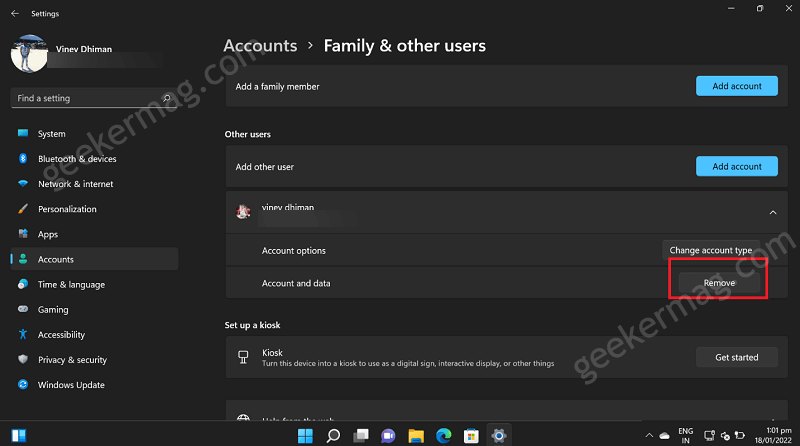The height and width of the screenshot is (446, 800).
Task: Focus the Find a setting search box
Action: coord(92,98)
